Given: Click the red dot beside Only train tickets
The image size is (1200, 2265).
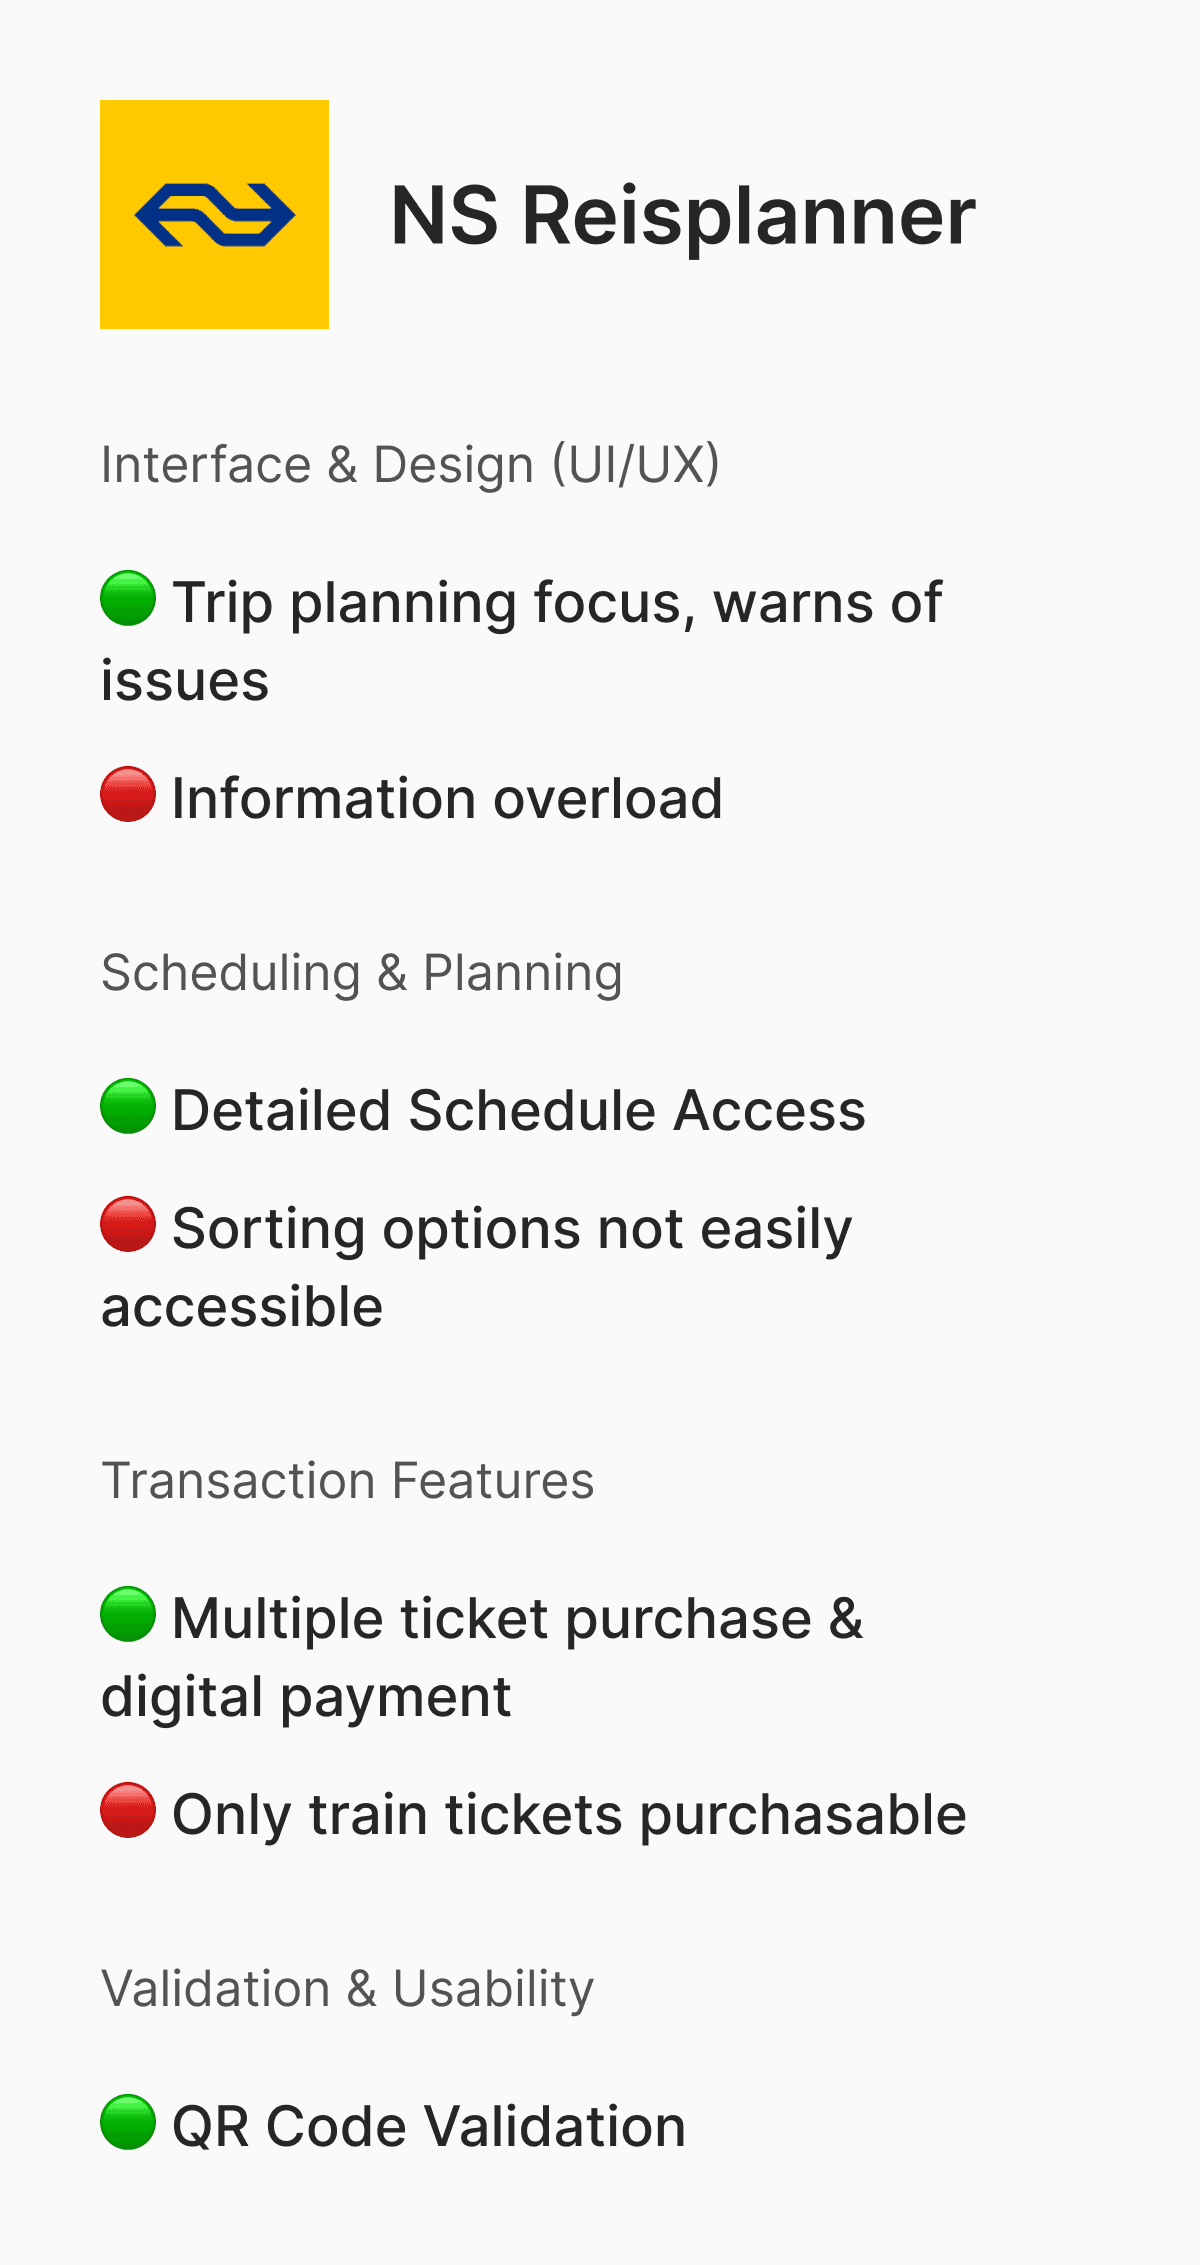Looking at the screenshot, I should [x=128, y=1810].
